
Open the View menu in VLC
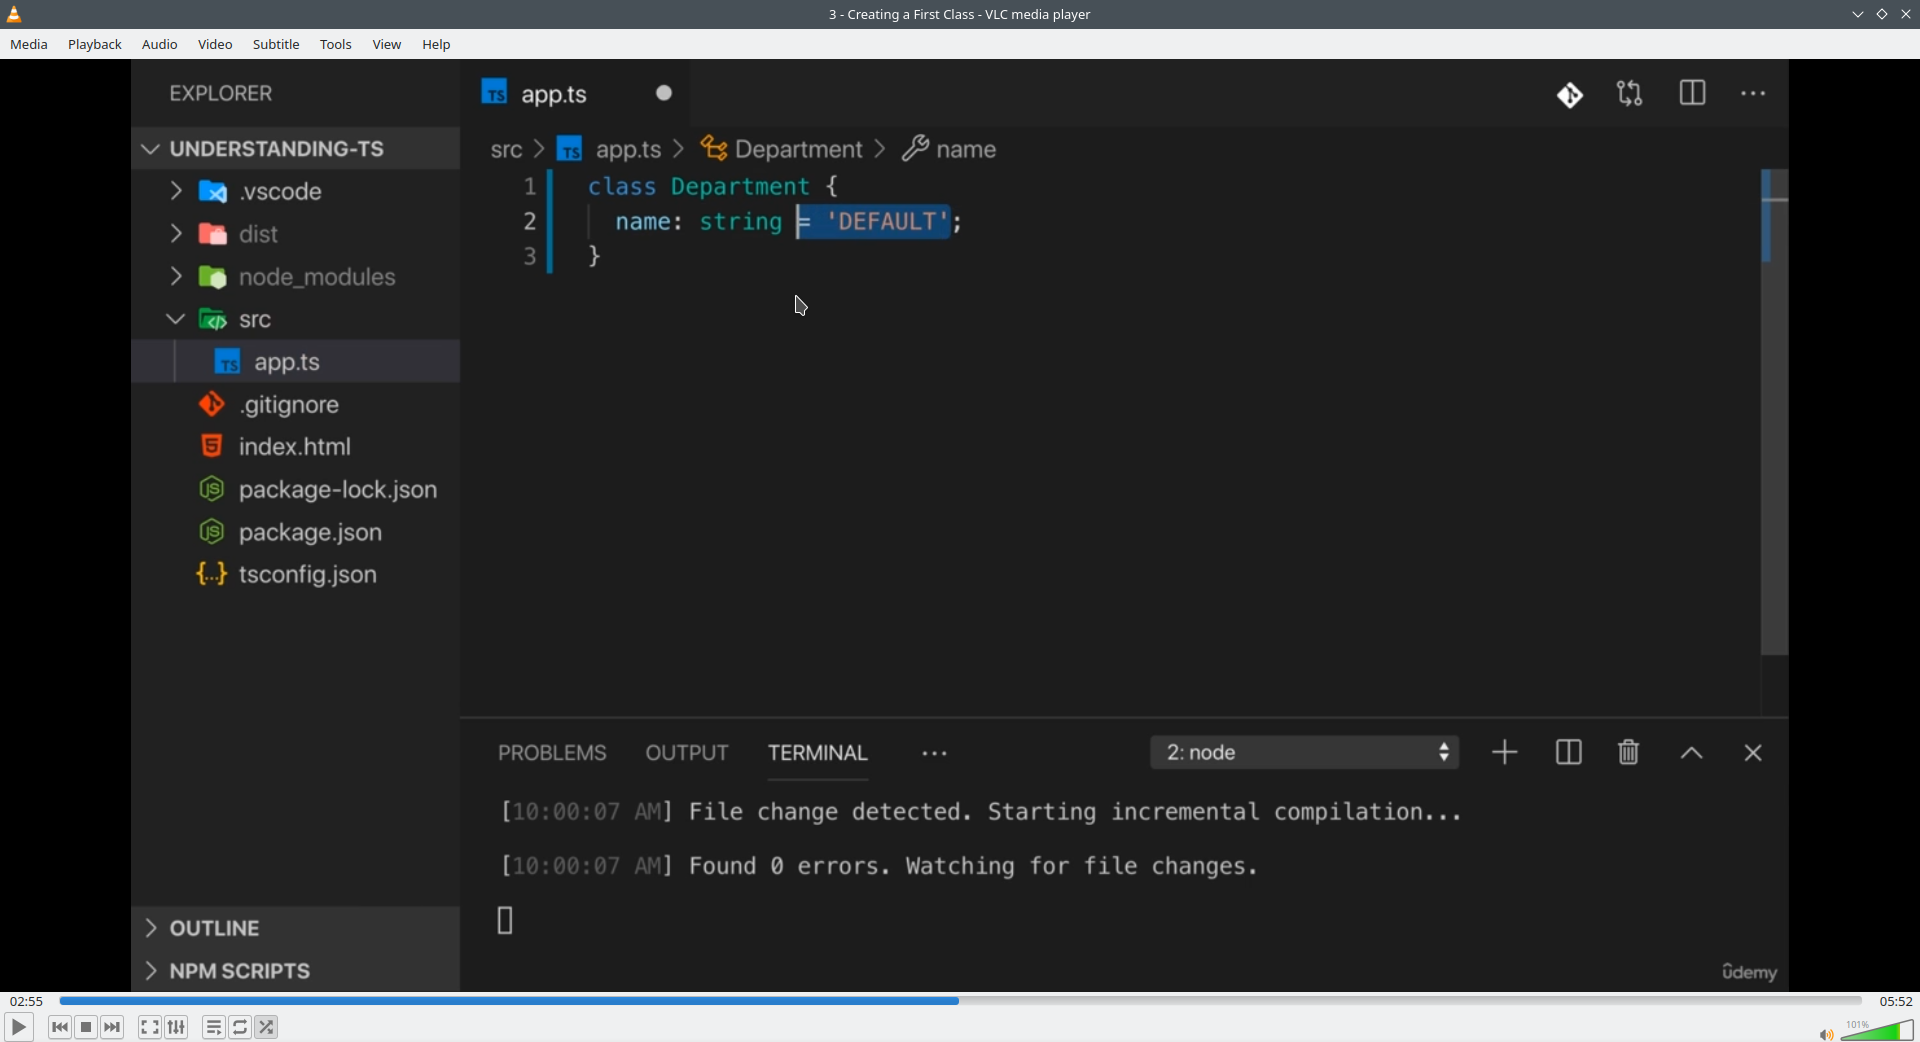(387, 45)
